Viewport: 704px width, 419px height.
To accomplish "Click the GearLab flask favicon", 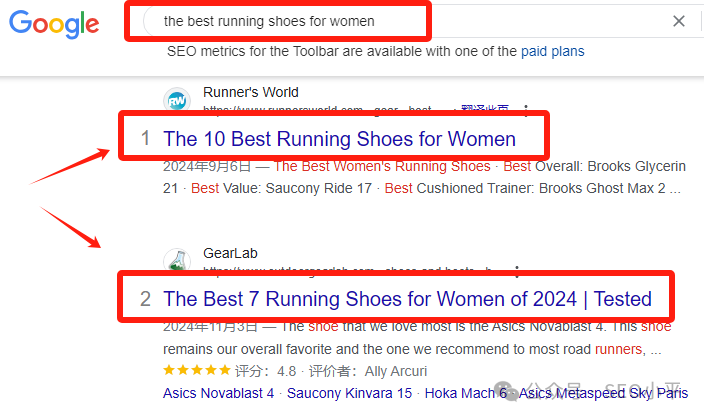I will click(177, 260).
